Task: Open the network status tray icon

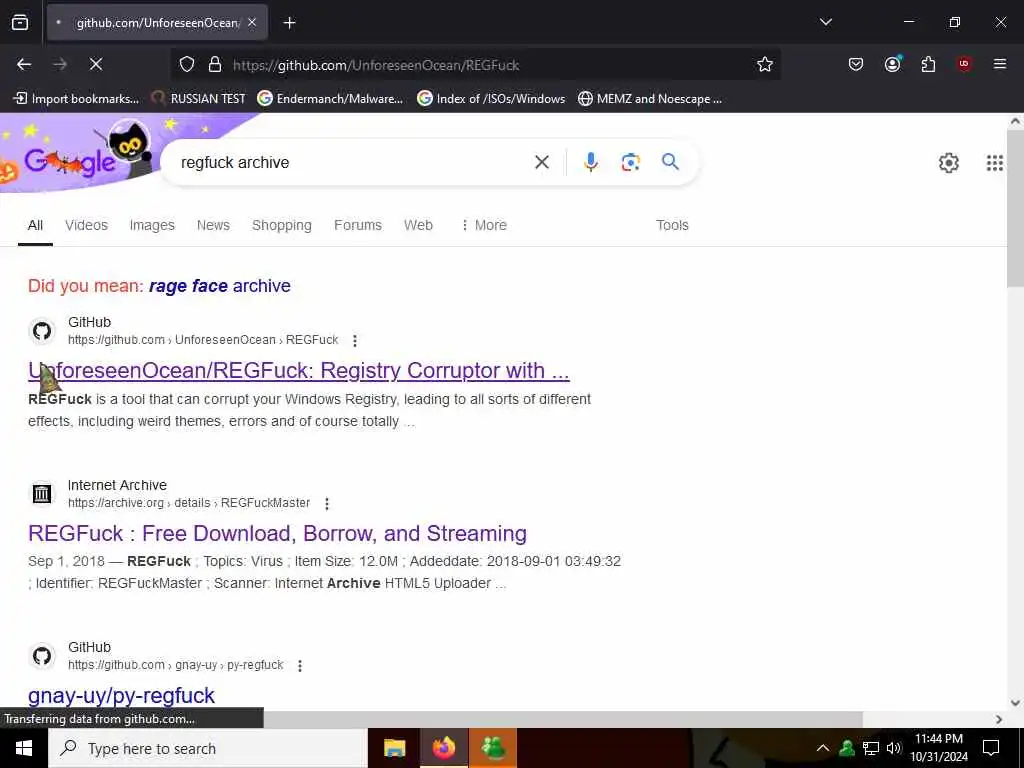Action: pyautogui.click(x=871, y=748)
